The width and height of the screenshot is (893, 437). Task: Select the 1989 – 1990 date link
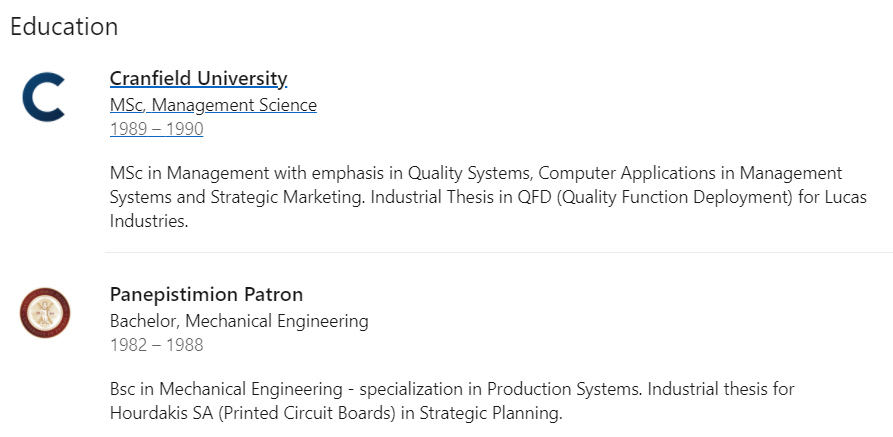click(x=156, y=129)
